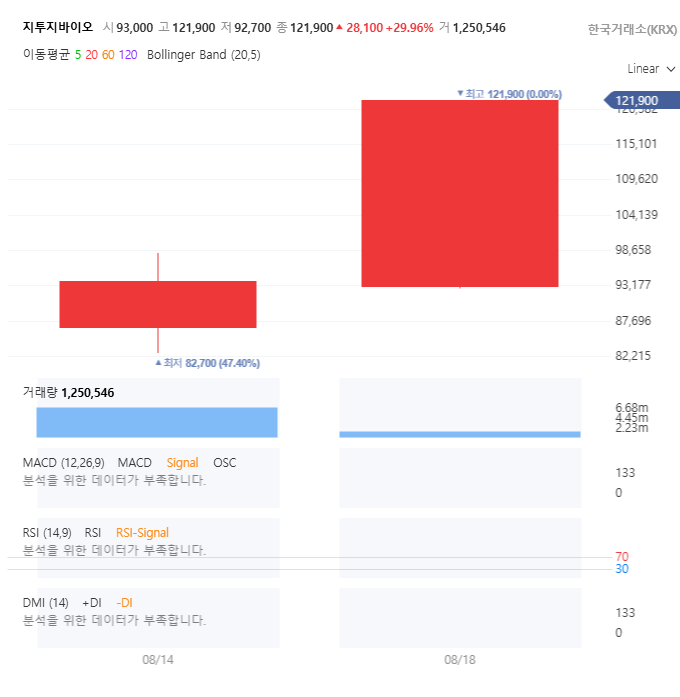Click the 121,900 current price tag

tap(642, 100)
